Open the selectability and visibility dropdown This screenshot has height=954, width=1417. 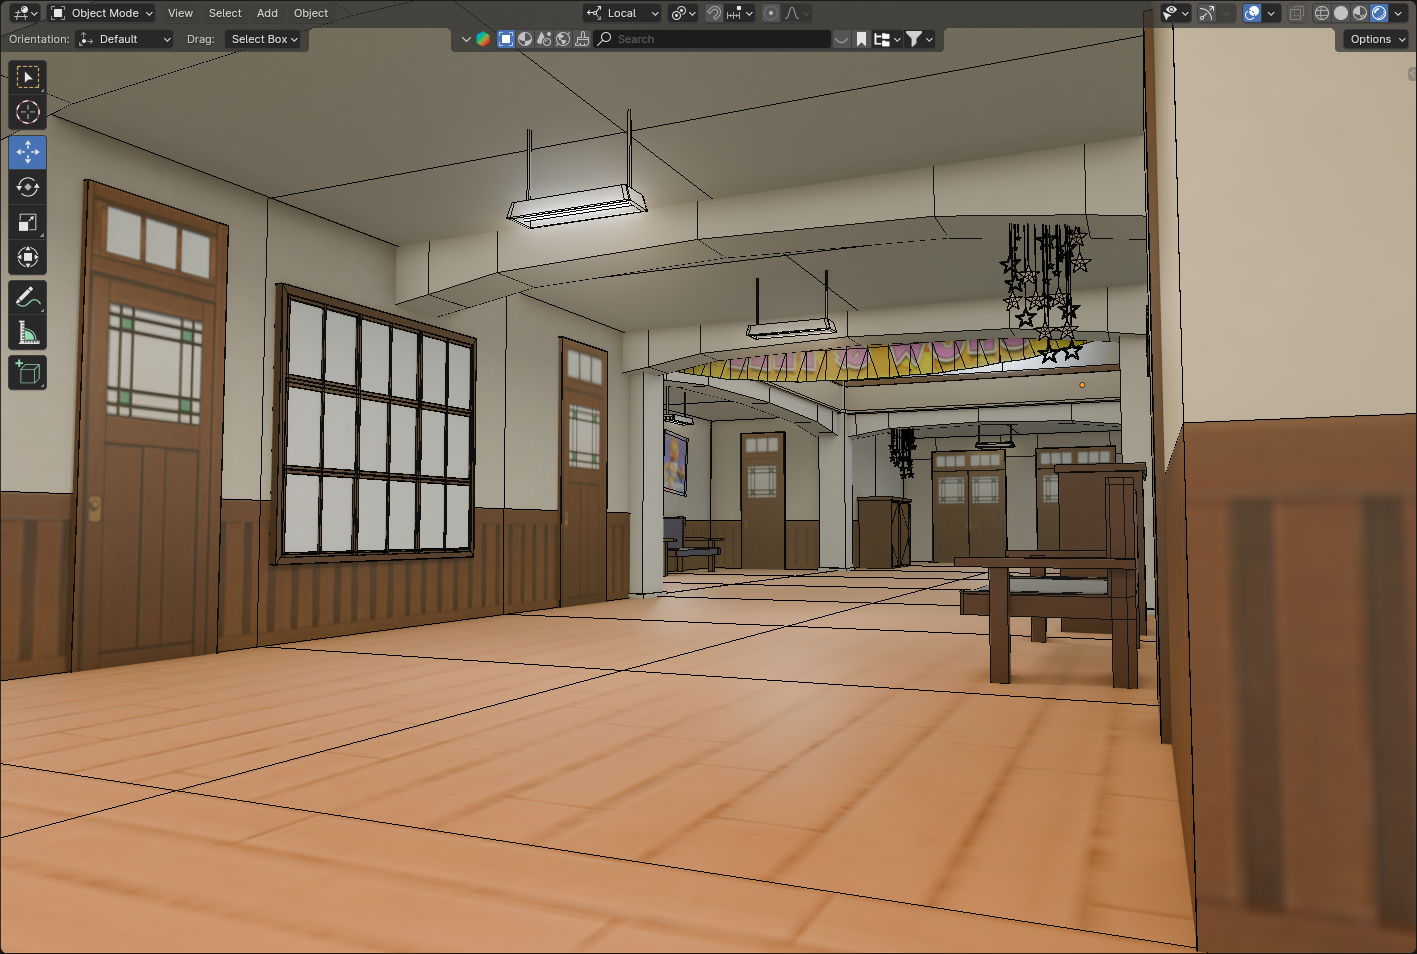(x=1175, y=13)
